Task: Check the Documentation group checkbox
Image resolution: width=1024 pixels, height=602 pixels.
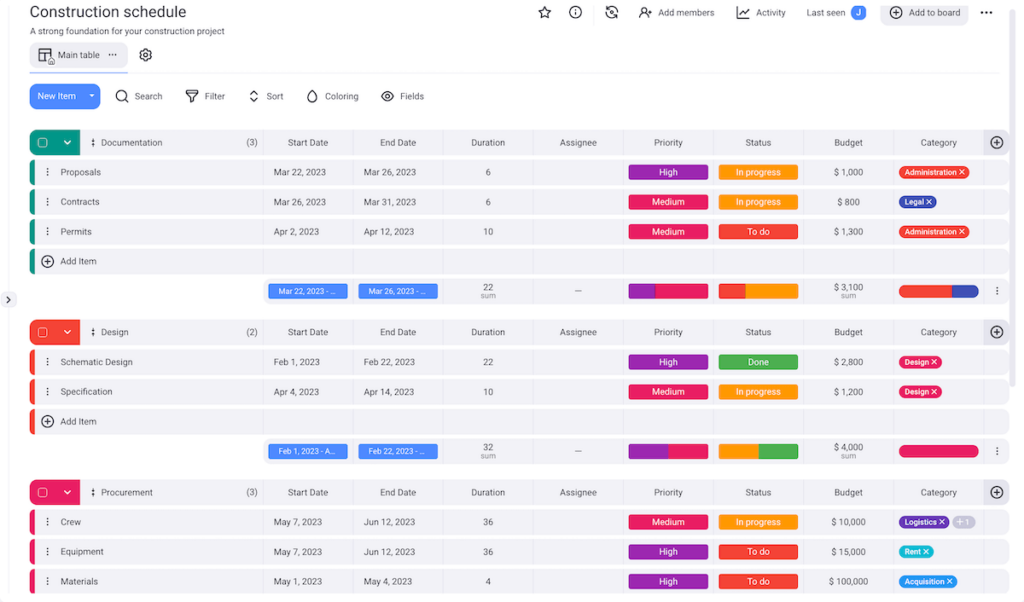Action: point(43,143)
